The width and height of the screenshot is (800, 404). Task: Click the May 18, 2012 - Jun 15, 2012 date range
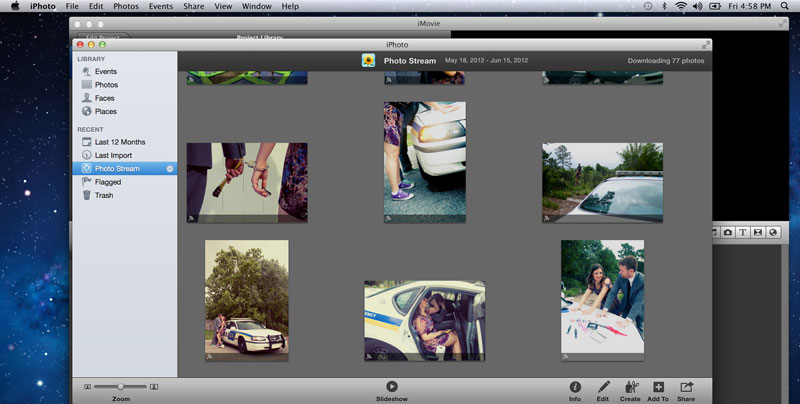click(x=486, y=60)
